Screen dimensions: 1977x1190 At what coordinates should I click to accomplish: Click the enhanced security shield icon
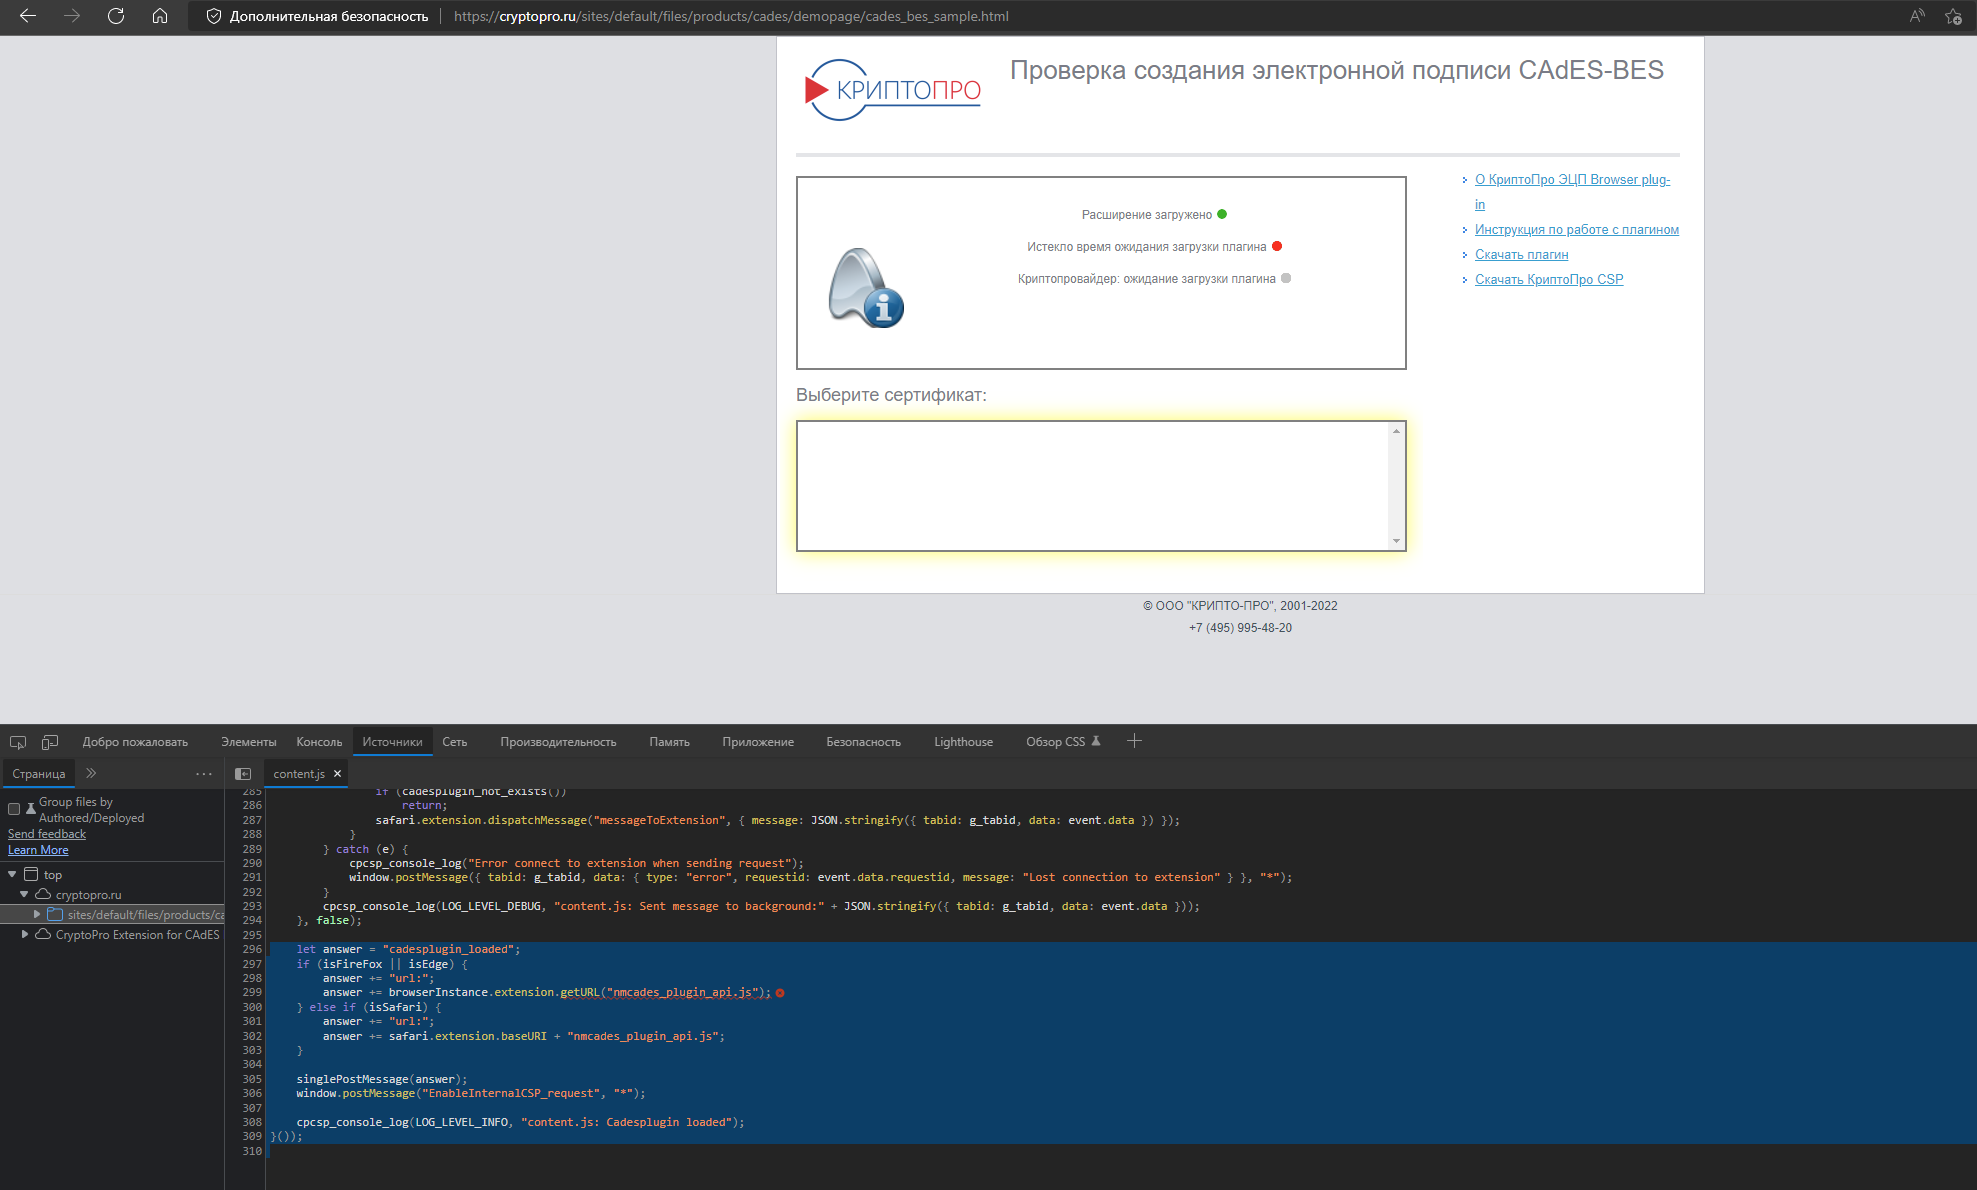point(213,16)
